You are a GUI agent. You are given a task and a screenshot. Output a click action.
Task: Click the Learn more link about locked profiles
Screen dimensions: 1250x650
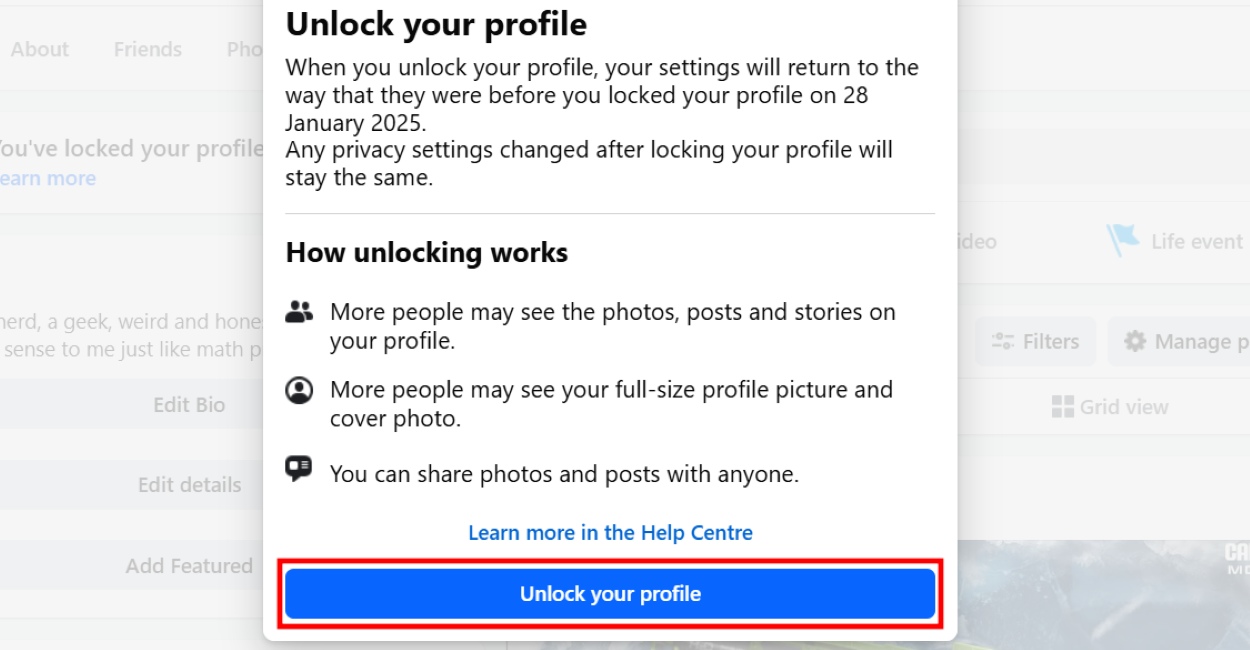(x=46, y=177)
